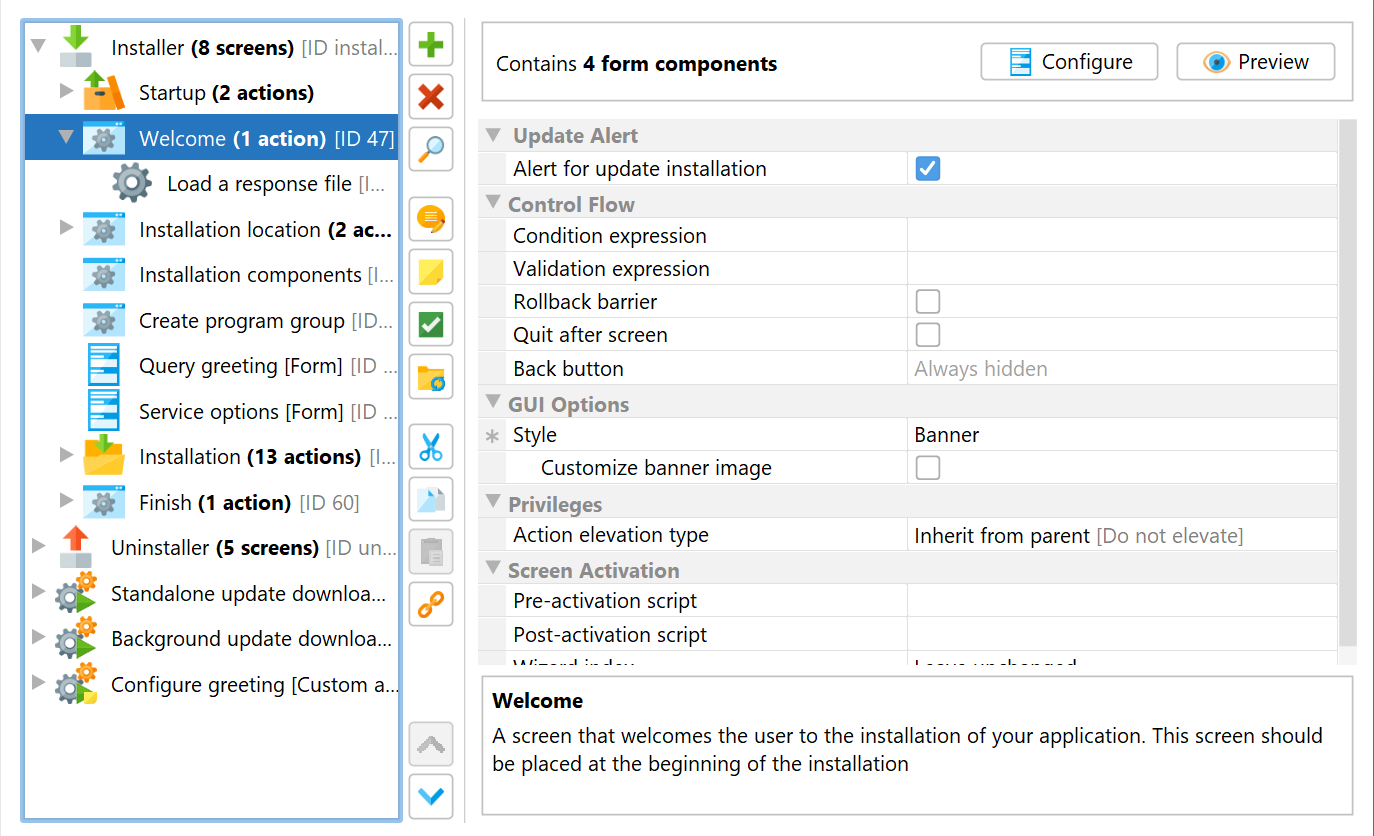Click the Query greeting form icon

point(104,365)
